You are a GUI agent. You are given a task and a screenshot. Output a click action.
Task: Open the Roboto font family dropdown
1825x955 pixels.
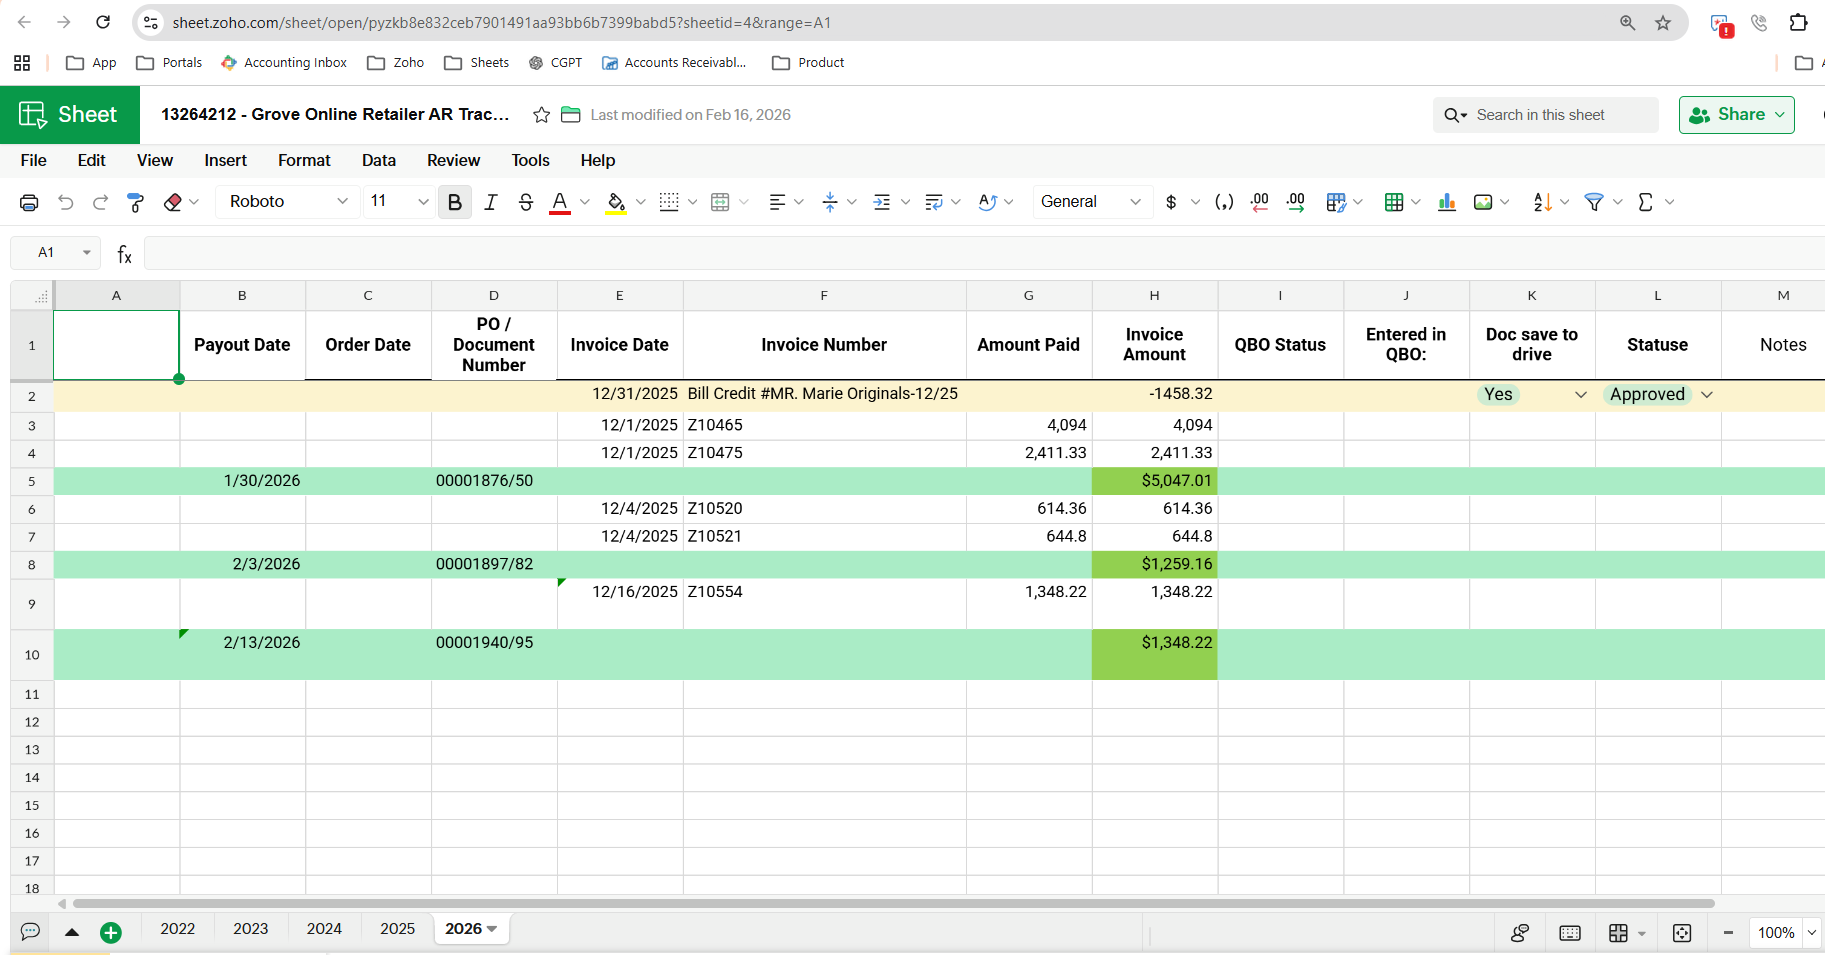point(288,202)
